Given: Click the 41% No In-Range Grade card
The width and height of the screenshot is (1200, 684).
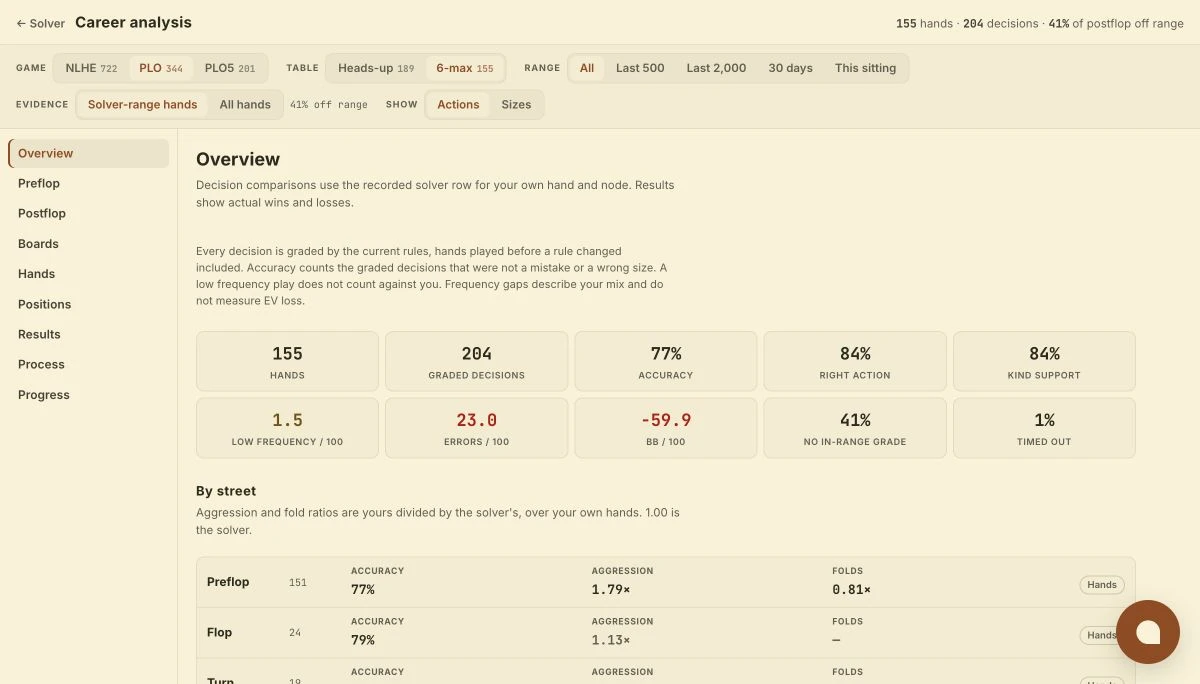Looking at the screenshot, I should (x=855, y=428).
